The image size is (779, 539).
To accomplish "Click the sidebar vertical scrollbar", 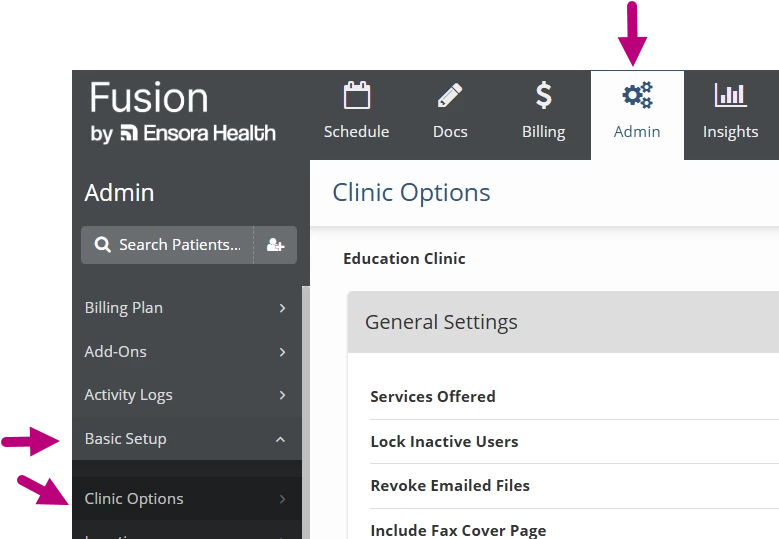I will point(306,412).
